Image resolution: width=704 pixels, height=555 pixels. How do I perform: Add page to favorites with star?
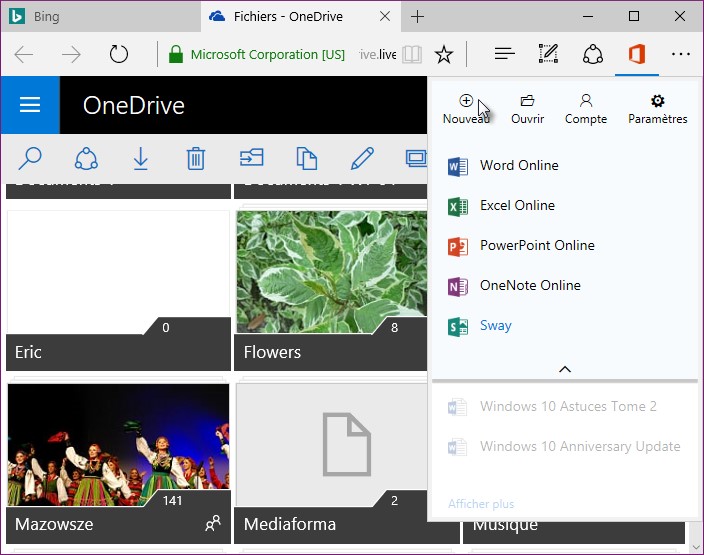tap(444, 54)
